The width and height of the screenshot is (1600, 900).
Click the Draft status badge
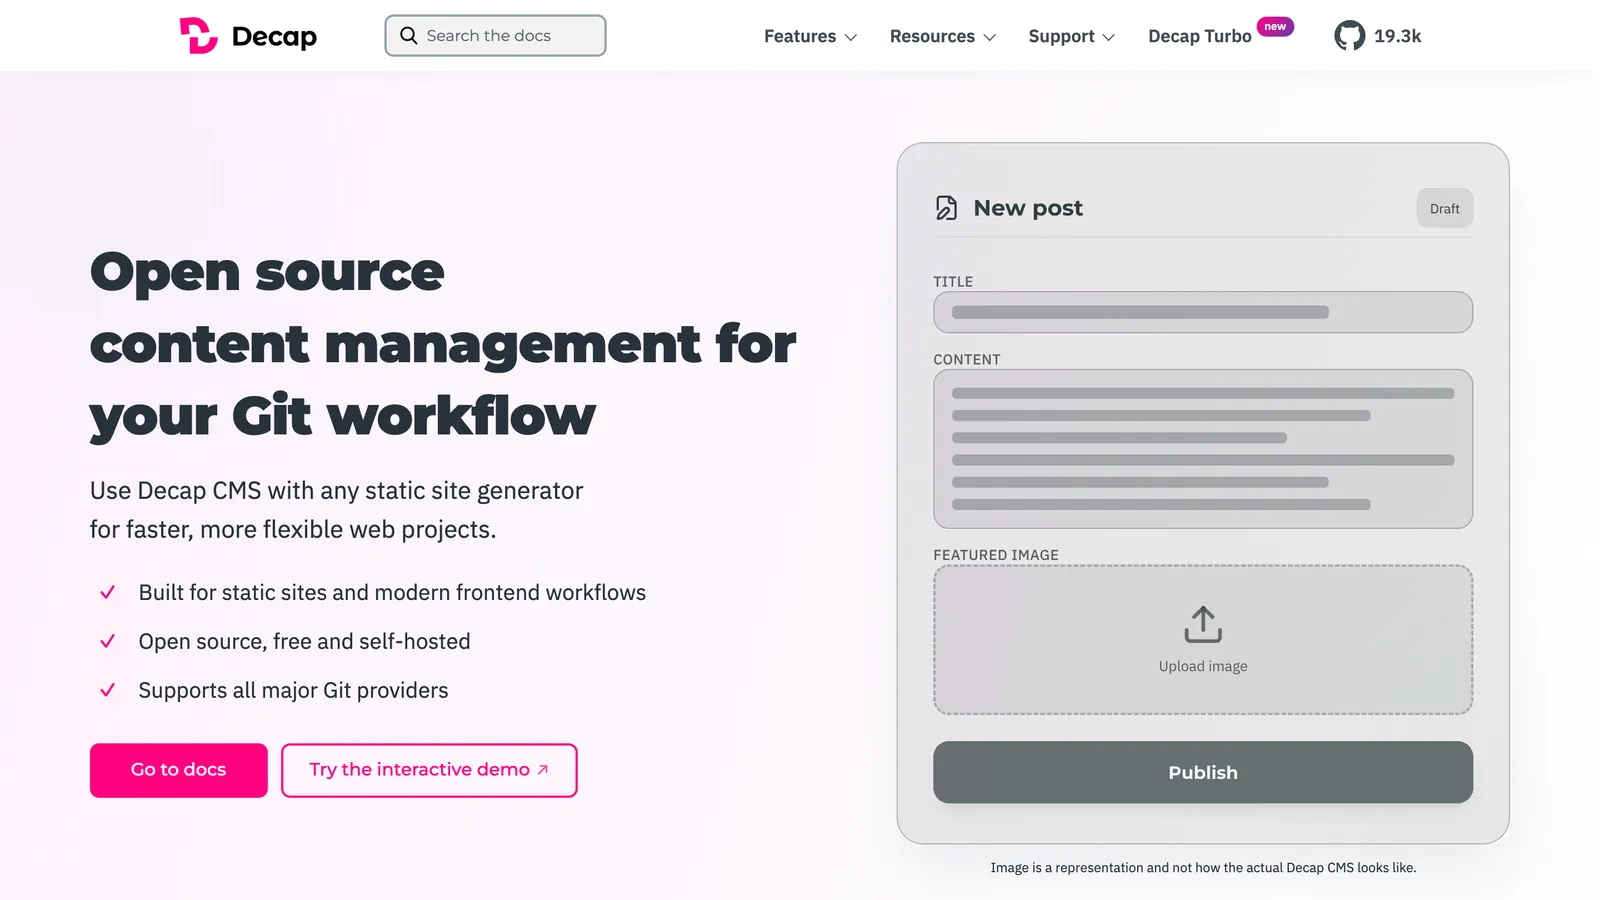(x=1445, y=208)
